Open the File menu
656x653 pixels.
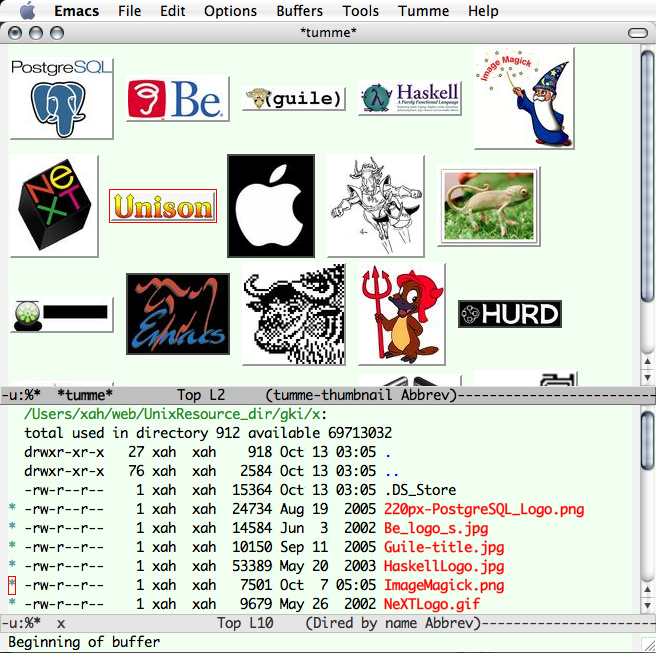(129, 11)
